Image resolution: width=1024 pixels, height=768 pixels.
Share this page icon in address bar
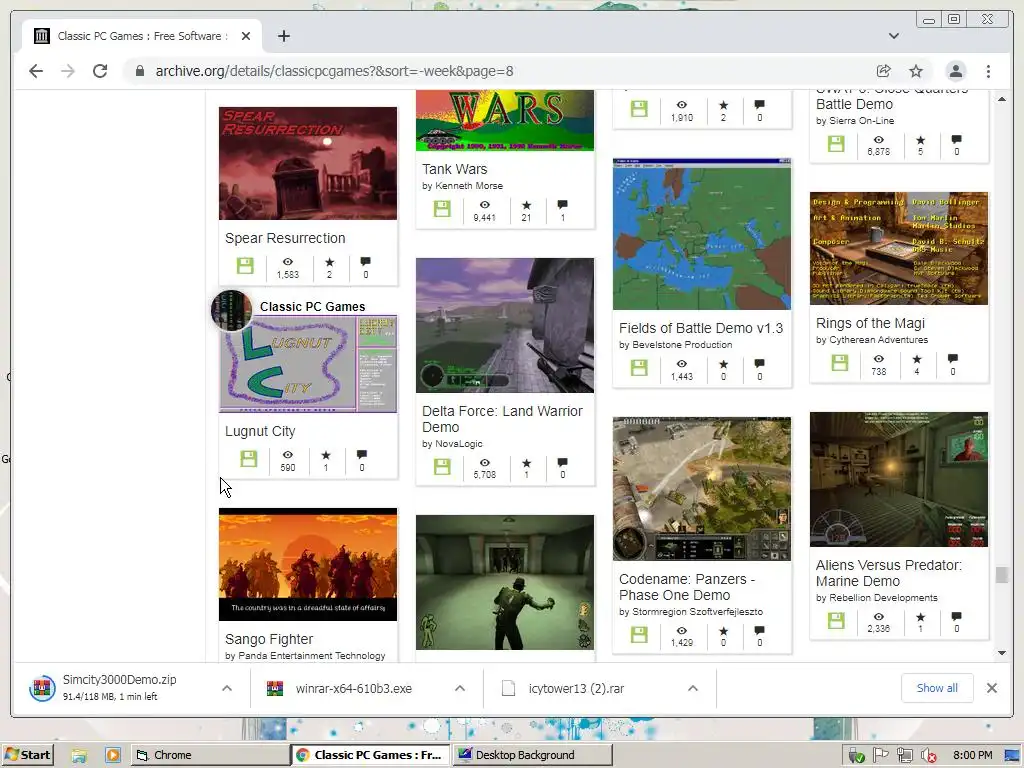pyautogui.click(x=884, y=71)
